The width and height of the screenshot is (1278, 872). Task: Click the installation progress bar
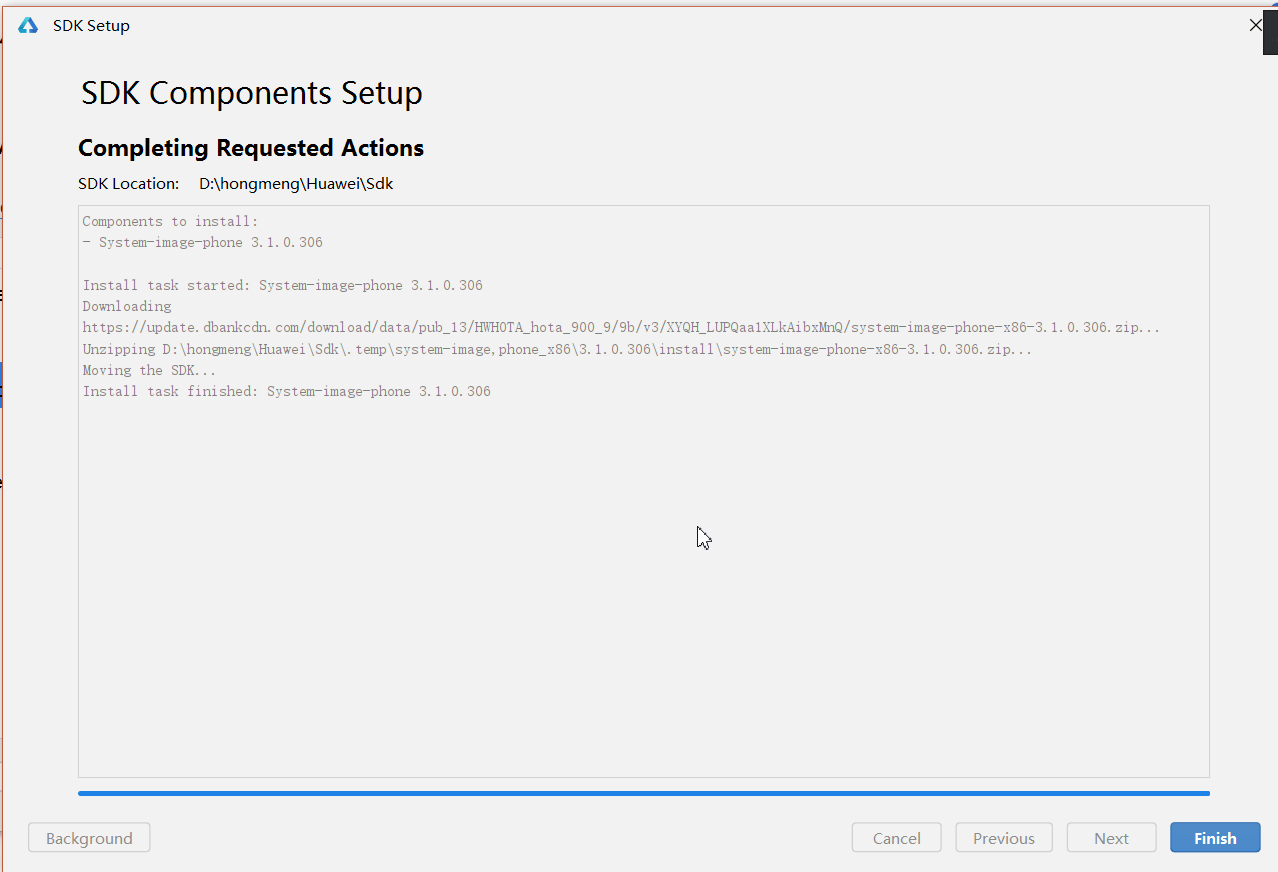pyautogui.click(x=644, y=793)
